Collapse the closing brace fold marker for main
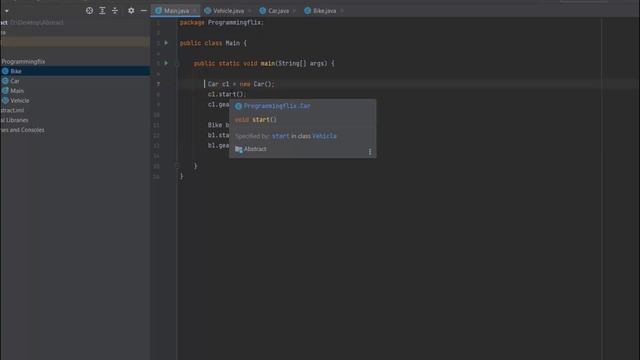The image size is (640, 360). tap(177, 166)
